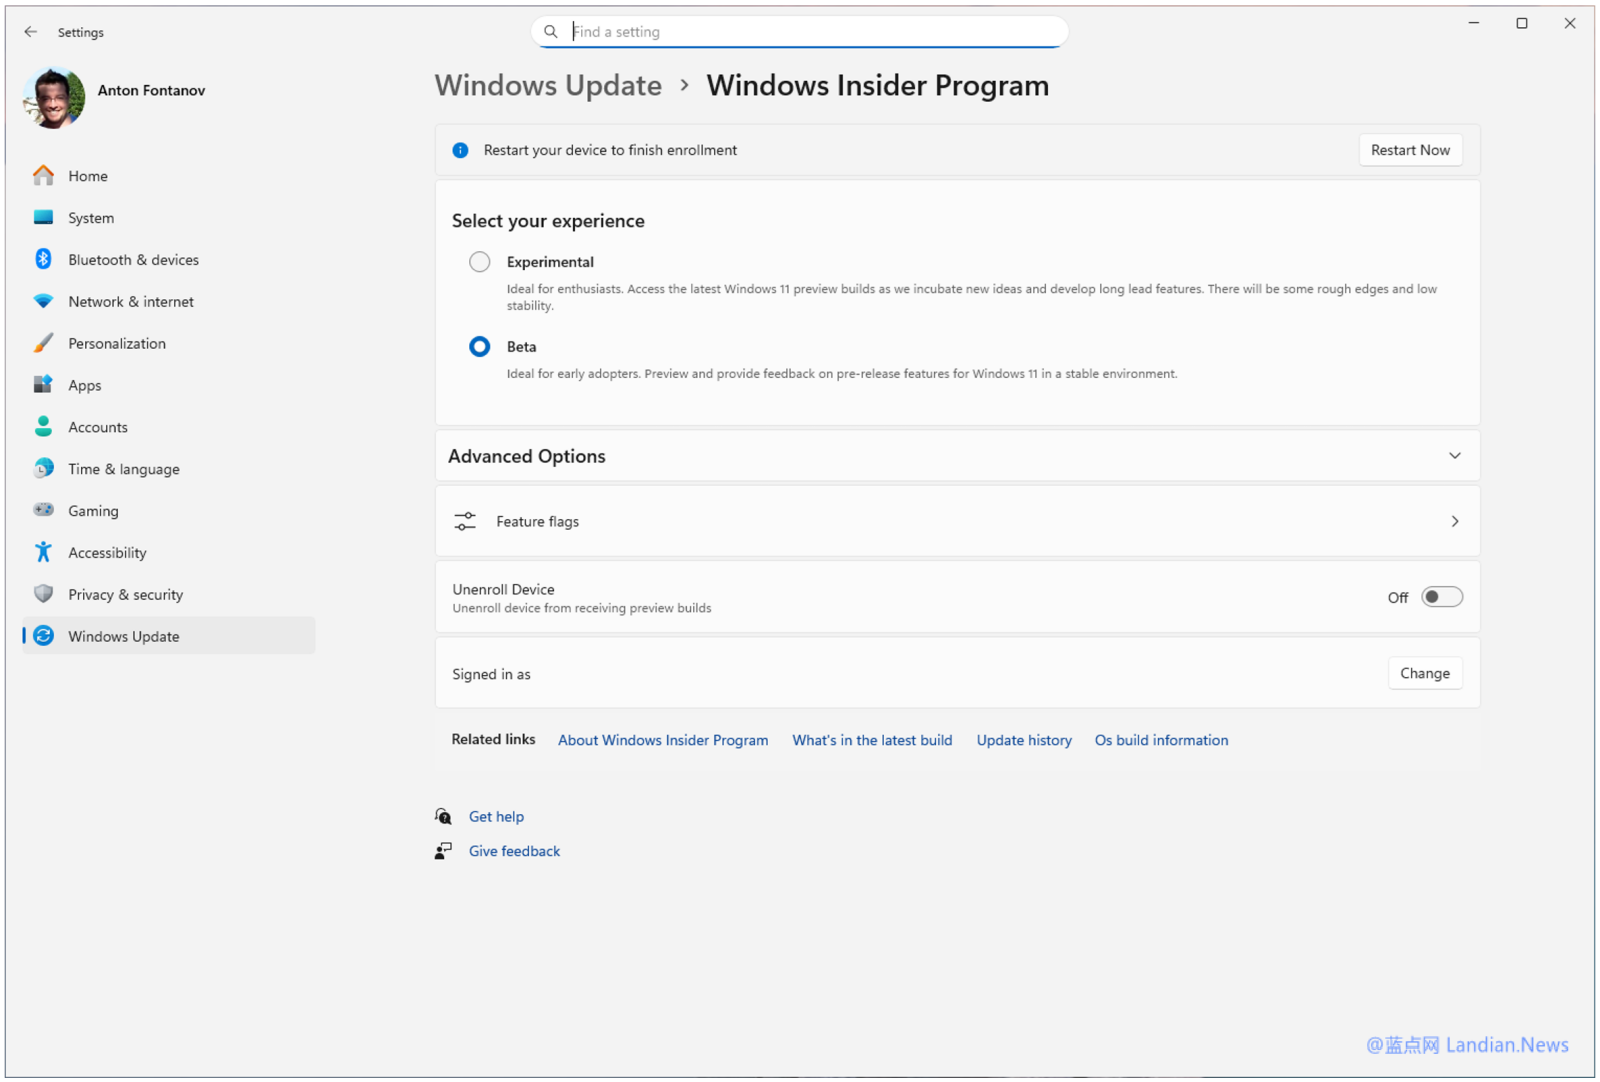This screenshot has height=1082, width=1600.
Task: Open the Accounts settings page
Action: (x=98, y=427)
